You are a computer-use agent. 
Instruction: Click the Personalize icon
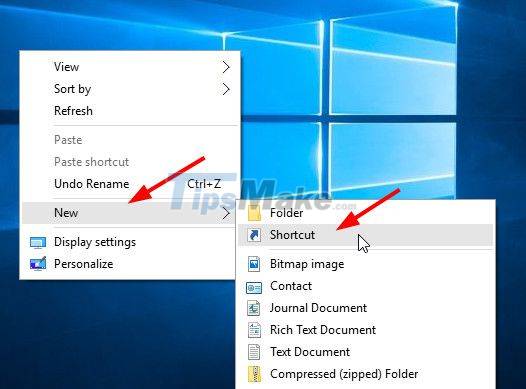[38, 264]
